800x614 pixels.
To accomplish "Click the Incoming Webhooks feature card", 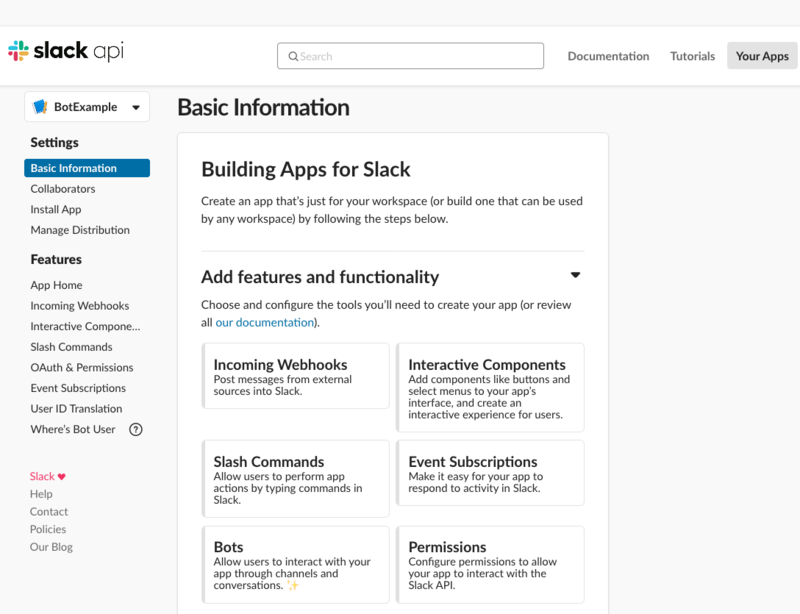I will point(295,377).
